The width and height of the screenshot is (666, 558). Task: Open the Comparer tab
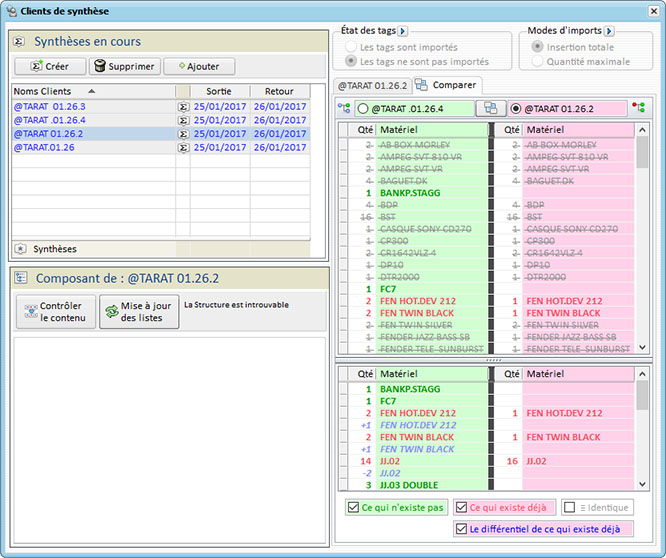pos(447,86)
